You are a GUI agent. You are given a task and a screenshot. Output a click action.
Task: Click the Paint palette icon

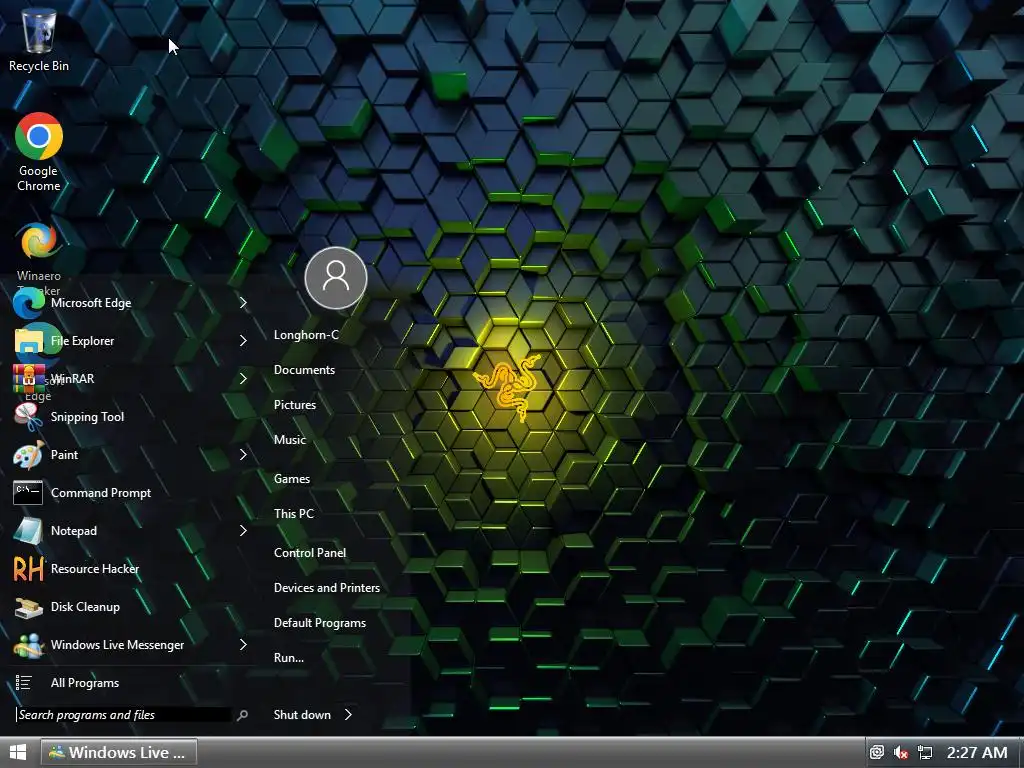tap(29, 455)
